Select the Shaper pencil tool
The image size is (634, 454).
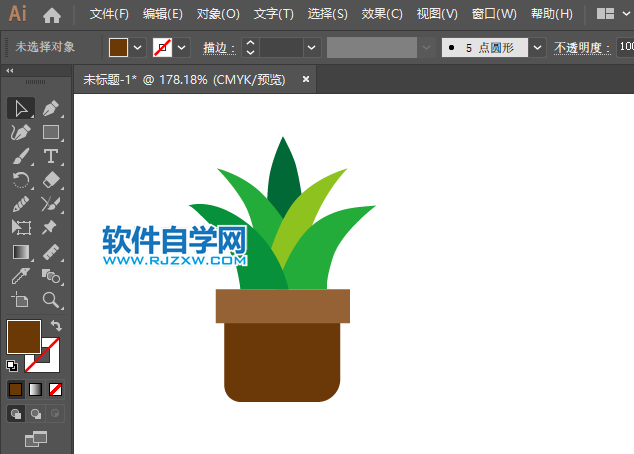pyautogui.click(x=21, y=204)
